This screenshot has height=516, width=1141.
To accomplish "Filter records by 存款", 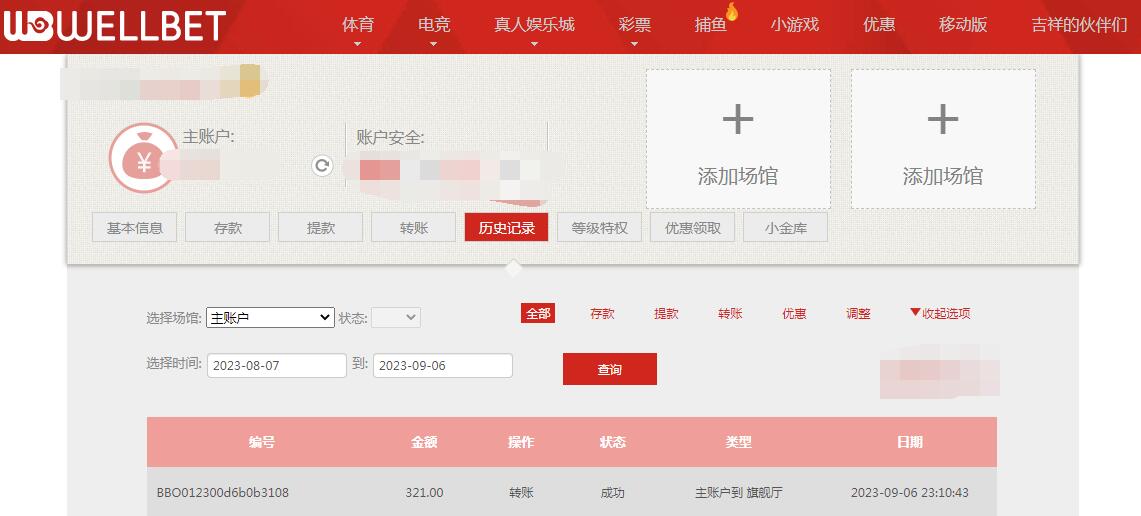I will (x=603, y=314).
